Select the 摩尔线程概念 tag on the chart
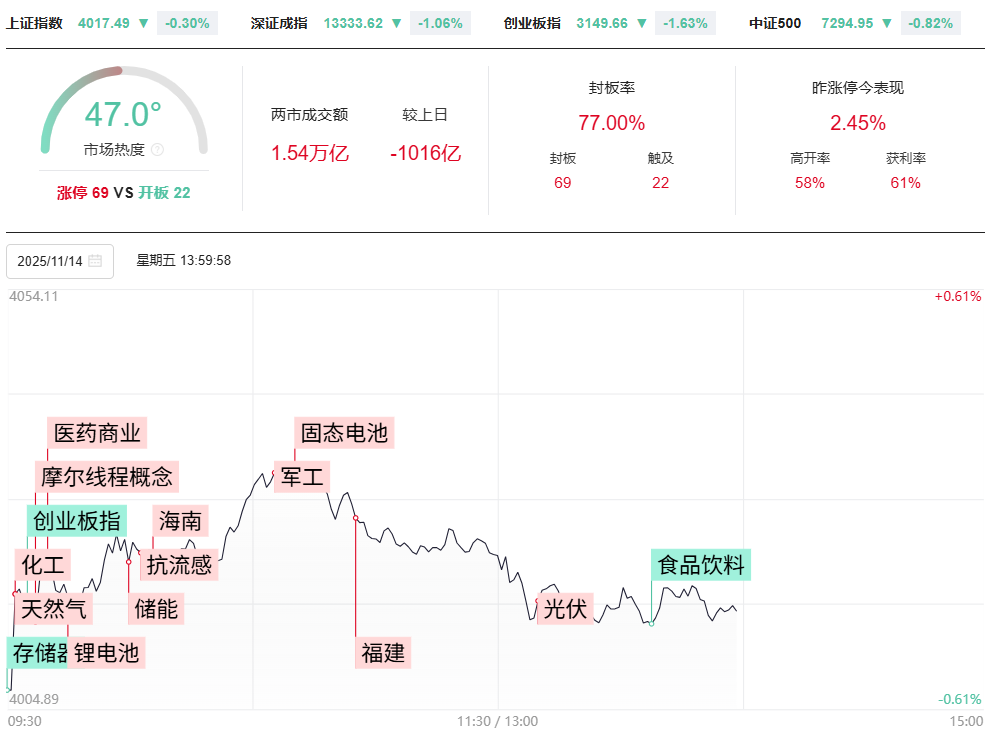 (107, 476)
